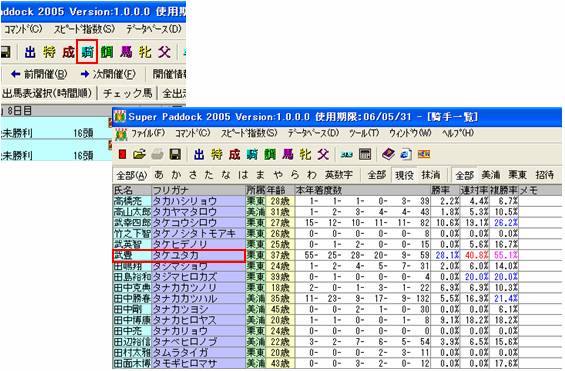
Task: Click the yellow 牝 mare icon in front window toolbar
Action: click(305, 155)
